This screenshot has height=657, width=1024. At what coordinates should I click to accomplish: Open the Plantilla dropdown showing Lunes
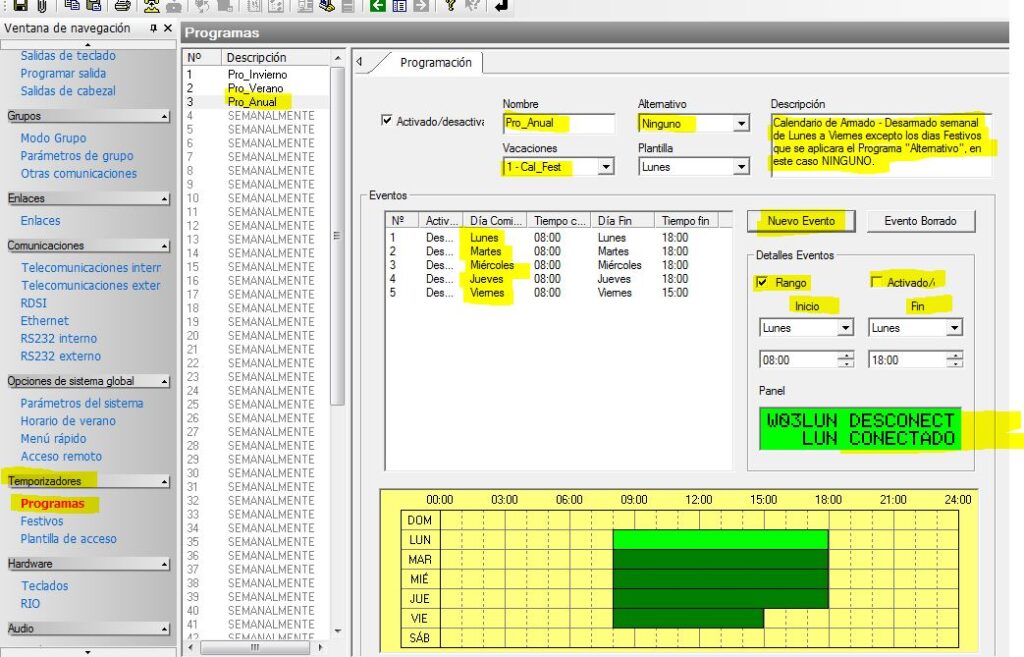[741, 167]
